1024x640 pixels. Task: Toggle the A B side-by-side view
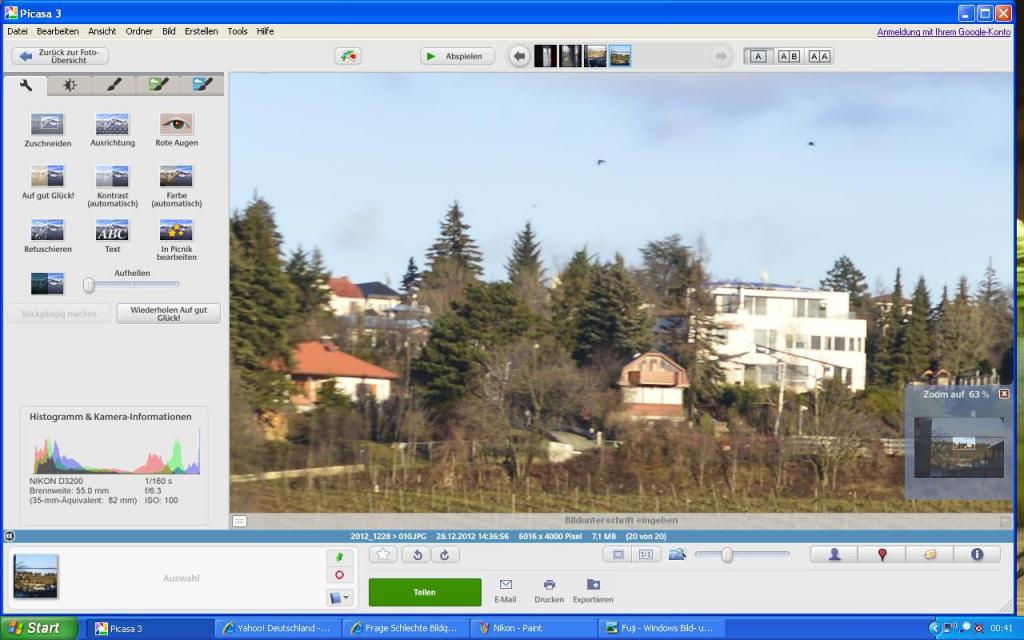pyautogui.click(x=788, y=56)
